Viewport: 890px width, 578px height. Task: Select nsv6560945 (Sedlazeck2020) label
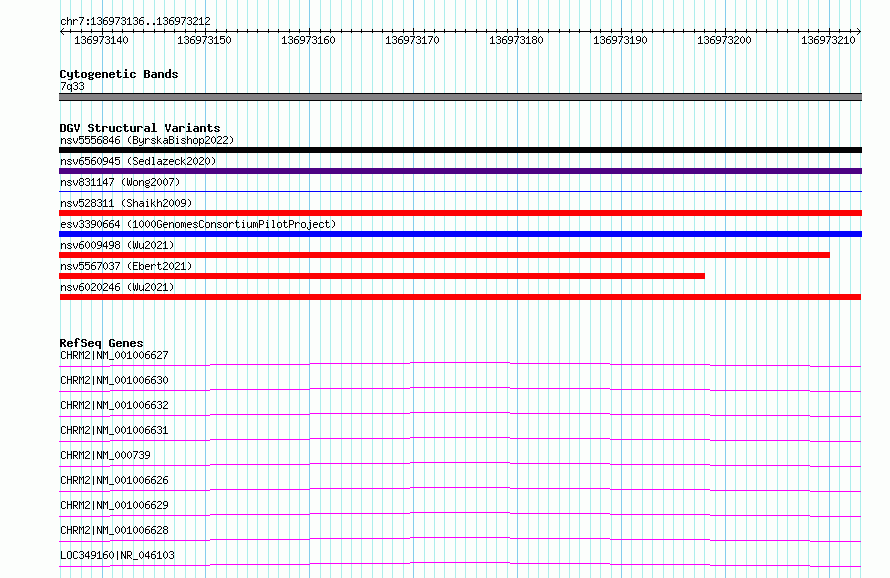(138, 161)
